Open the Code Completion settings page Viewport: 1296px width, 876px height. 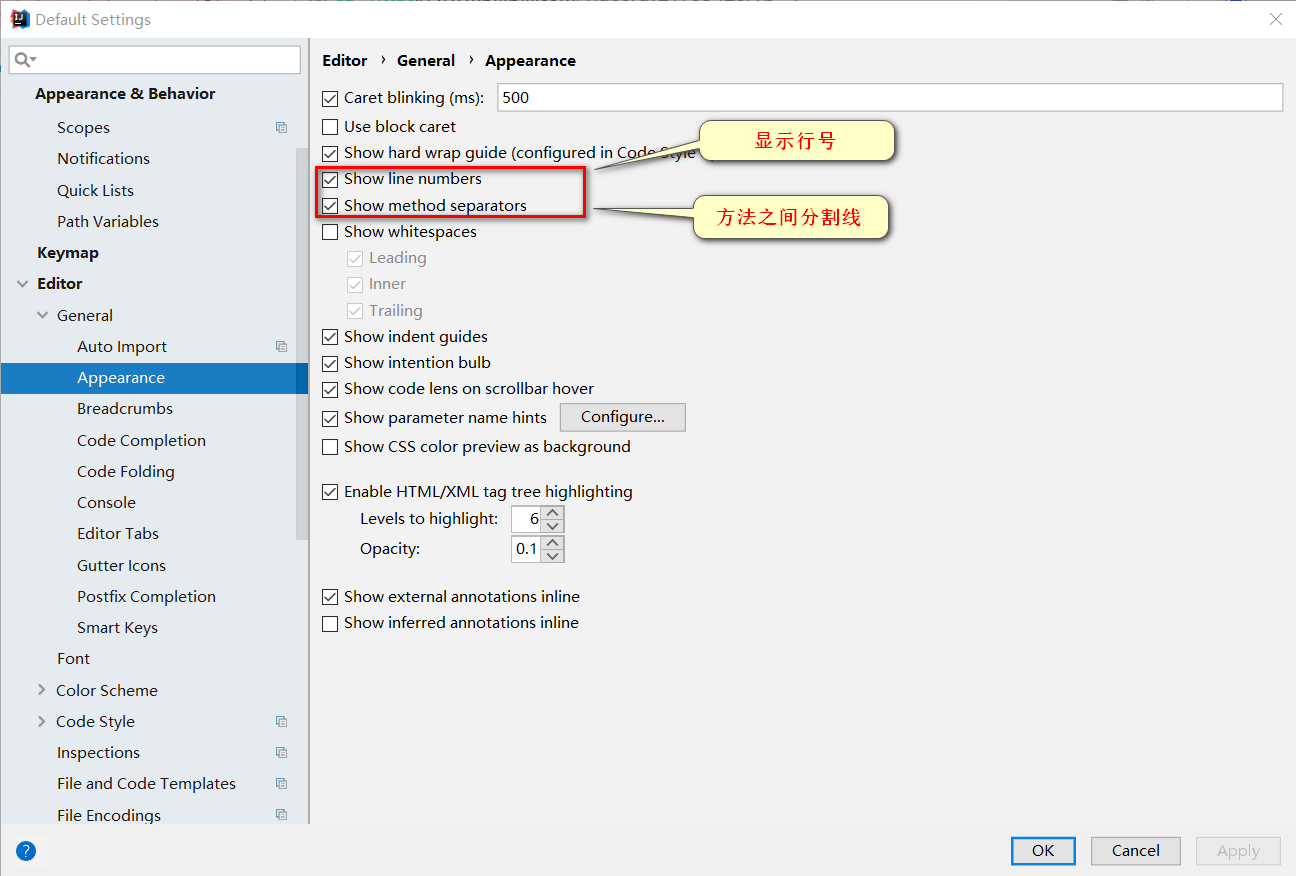click(x=141, y=441)
